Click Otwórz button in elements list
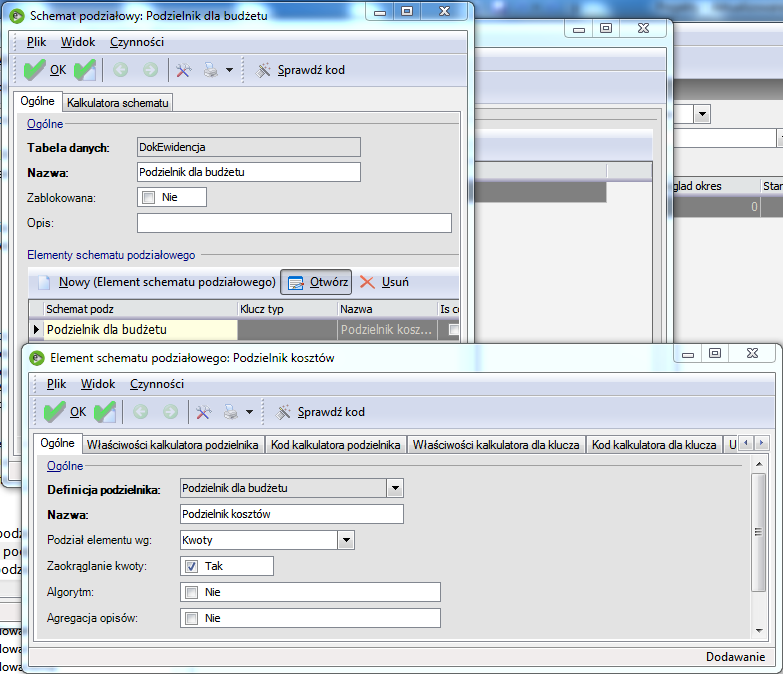The image size is (783, 674). 316,282
